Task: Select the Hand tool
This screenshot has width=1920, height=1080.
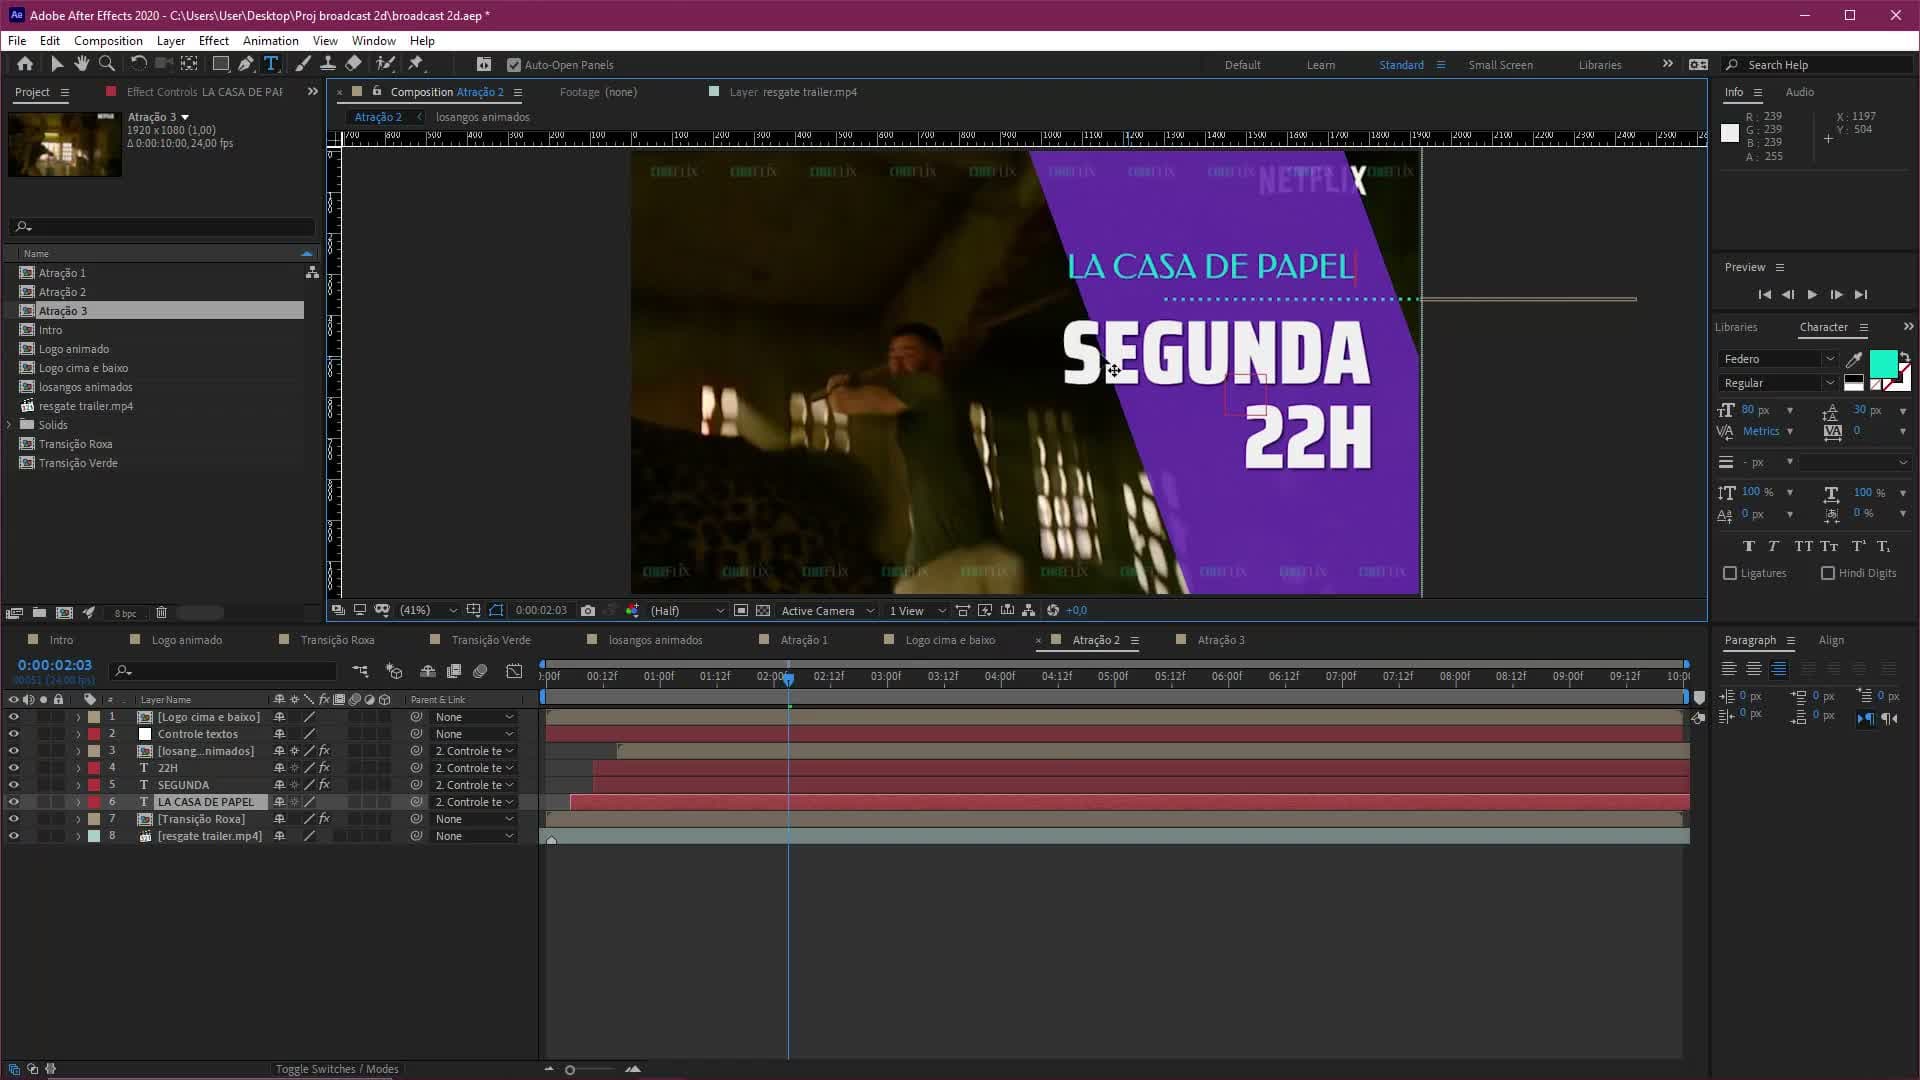Action: [81, 64]
